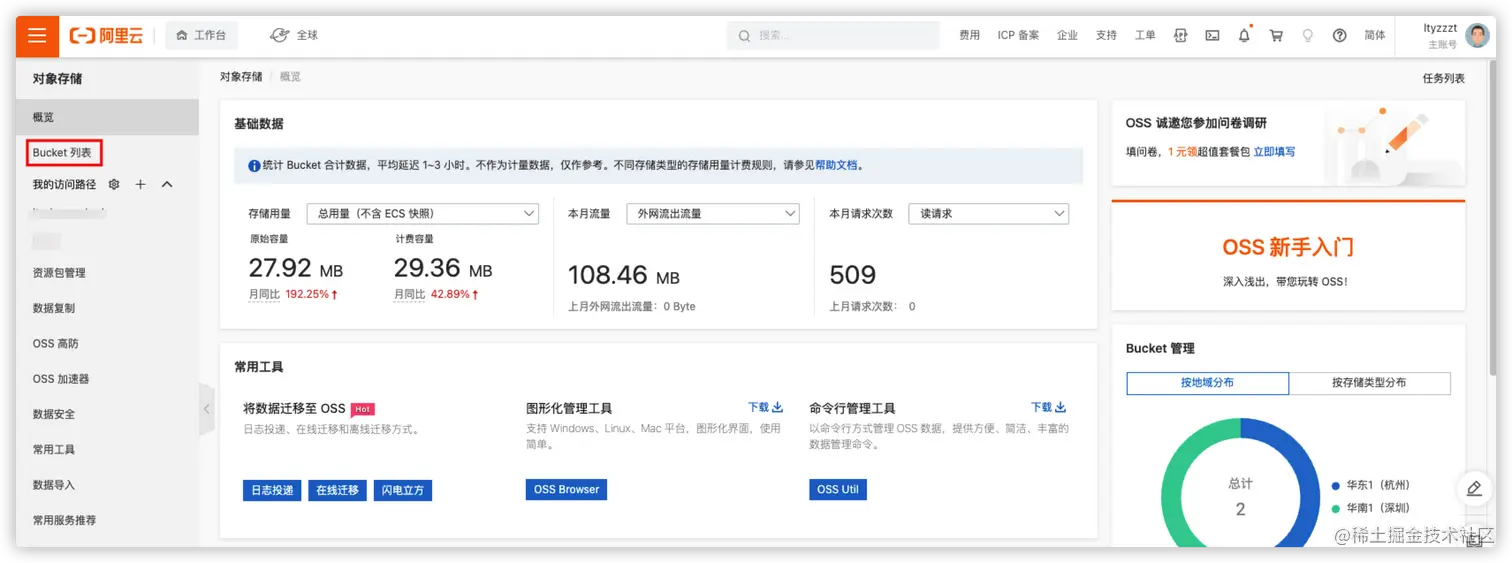The width and height of the screenshot is (1512, 563).
Task: Open the shopping cart
Action: coord(1276,35)
